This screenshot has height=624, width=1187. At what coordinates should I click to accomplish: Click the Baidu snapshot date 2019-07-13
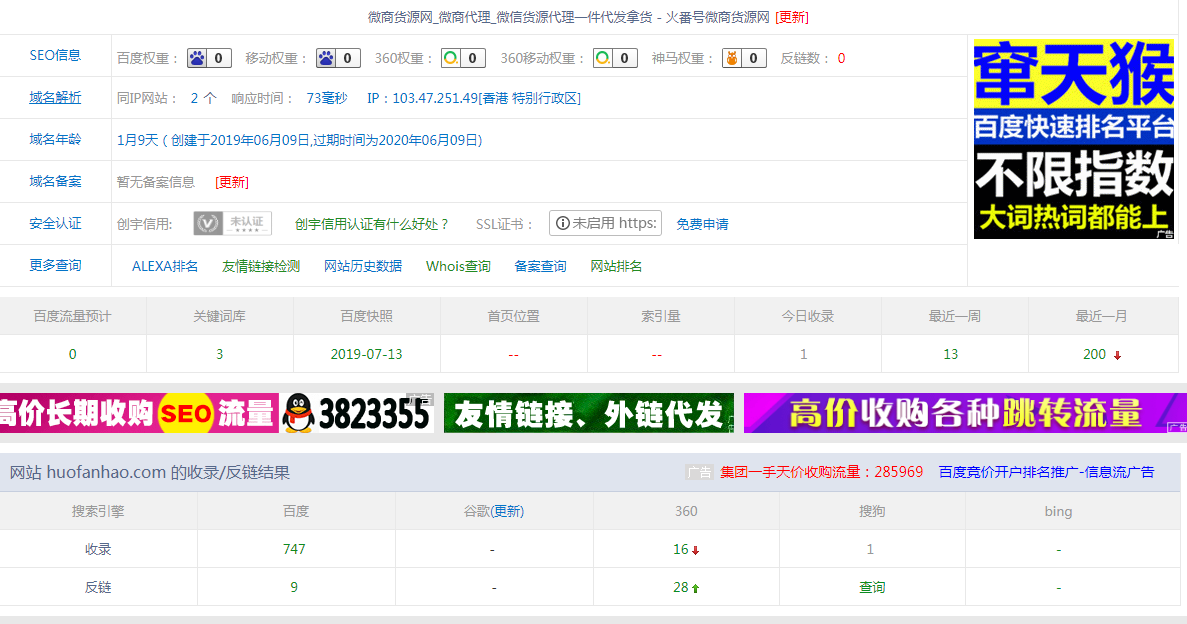point(366,354)
